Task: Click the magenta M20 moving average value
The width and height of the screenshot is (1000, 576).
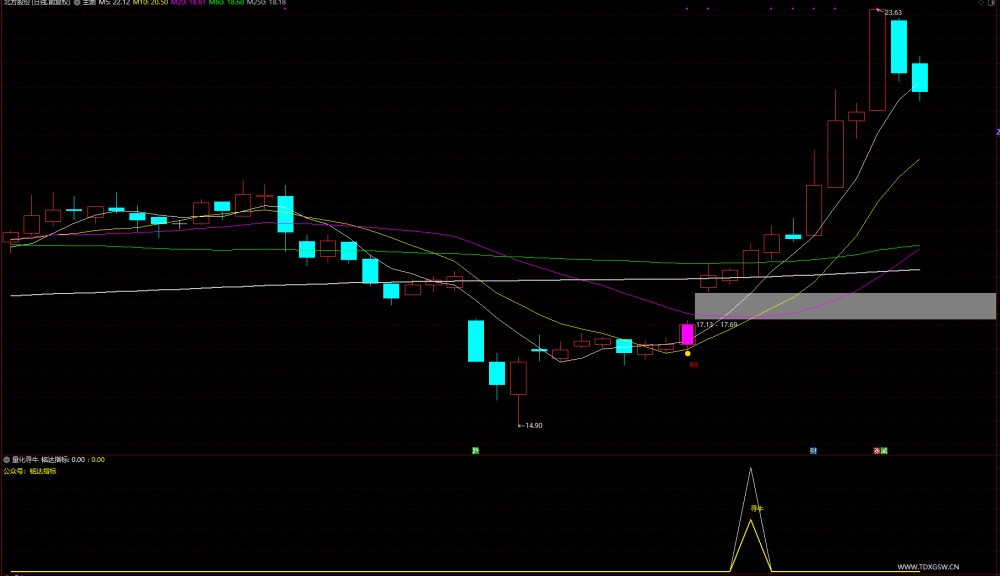Action: click(188, 3)
